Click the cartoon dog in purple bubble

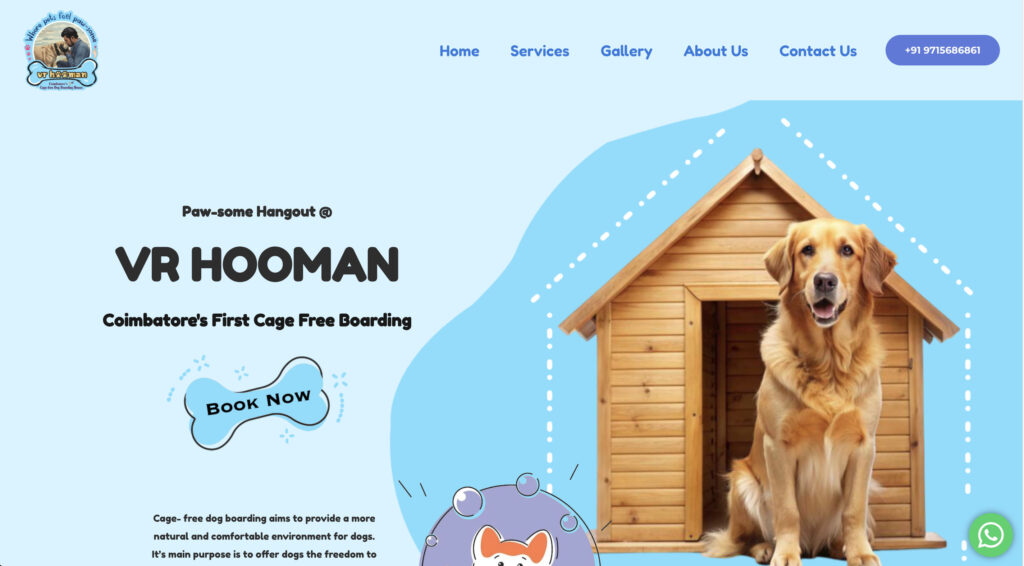point(513,546)
